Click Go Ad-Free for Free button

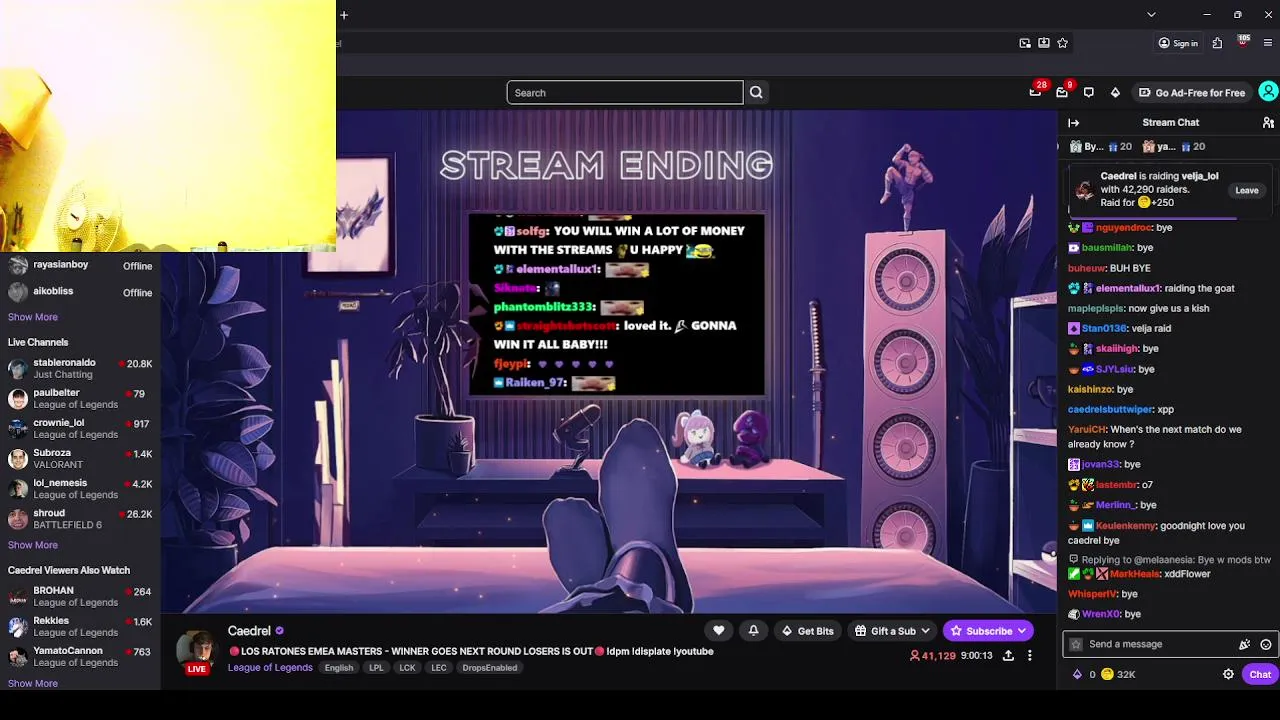click(x=1192, y=93)
